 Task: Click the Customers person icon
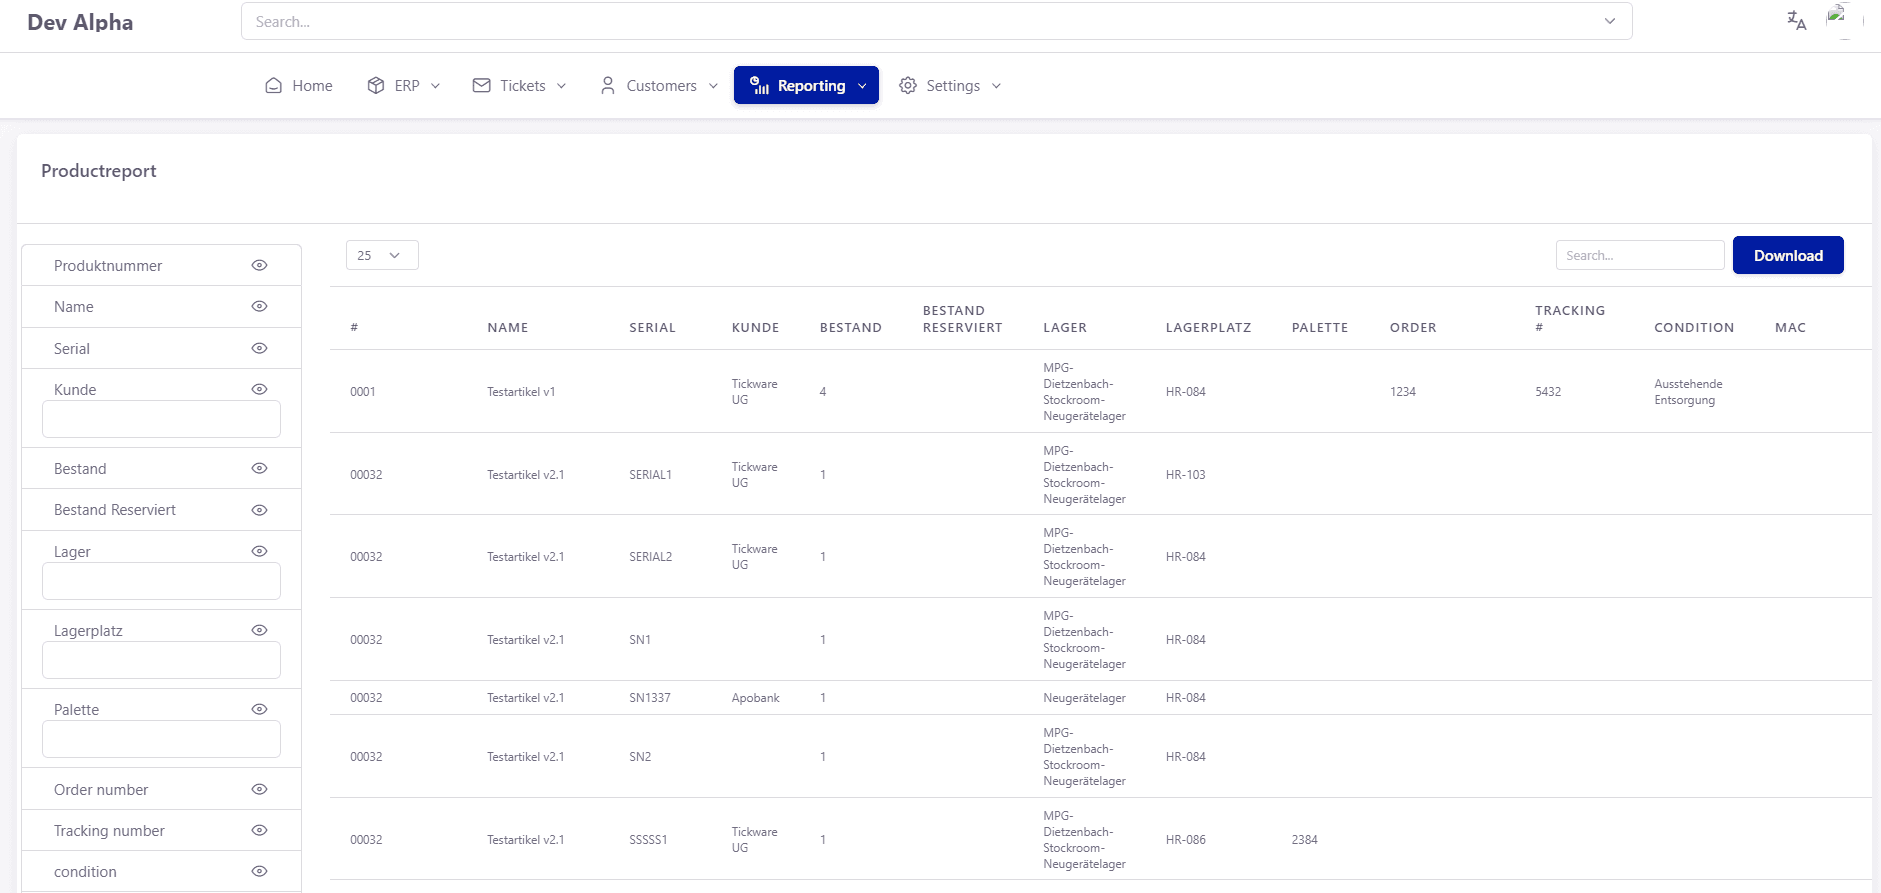(x=608, y=86)
